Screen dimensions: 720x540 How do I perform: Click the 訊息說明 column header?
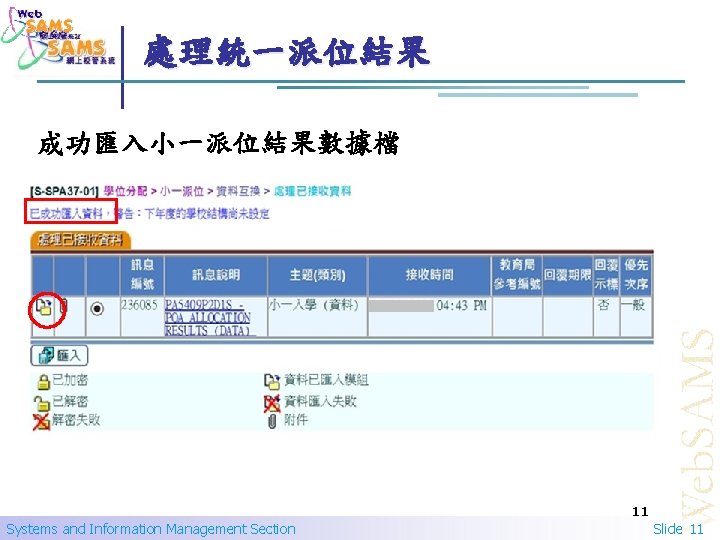click(216, 275)
